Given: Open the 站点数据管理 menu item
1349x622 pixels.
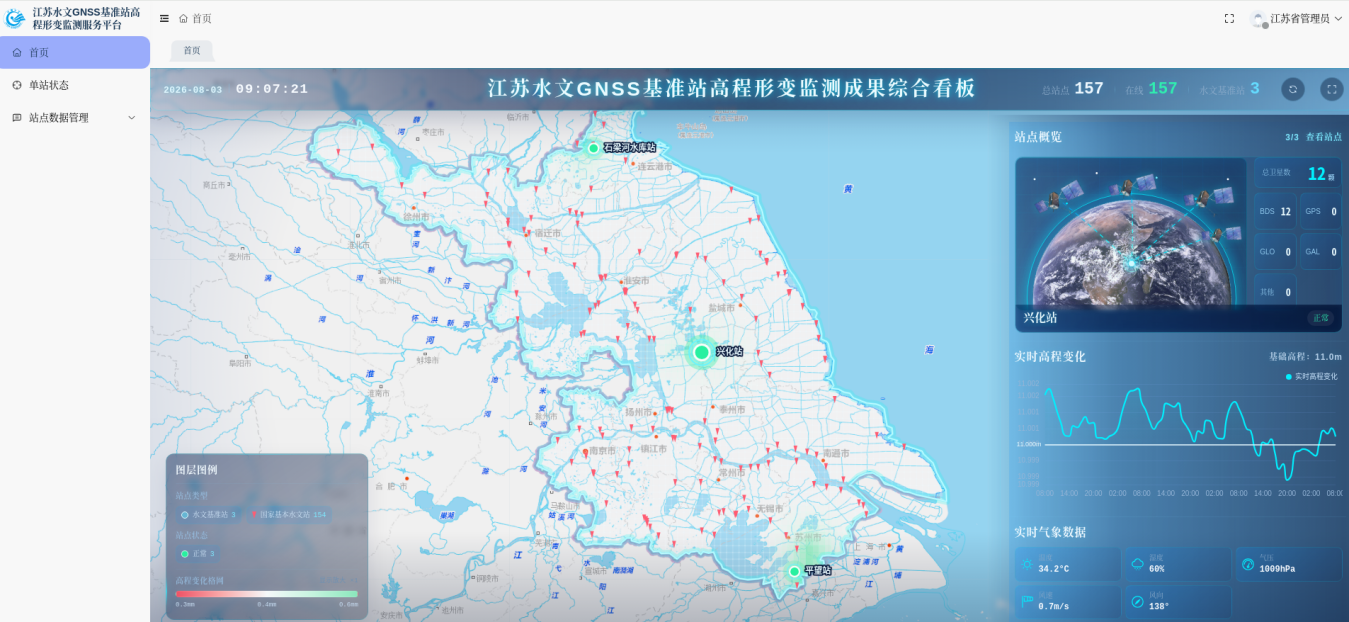Looking at the screenshot, I should (75, 117).
